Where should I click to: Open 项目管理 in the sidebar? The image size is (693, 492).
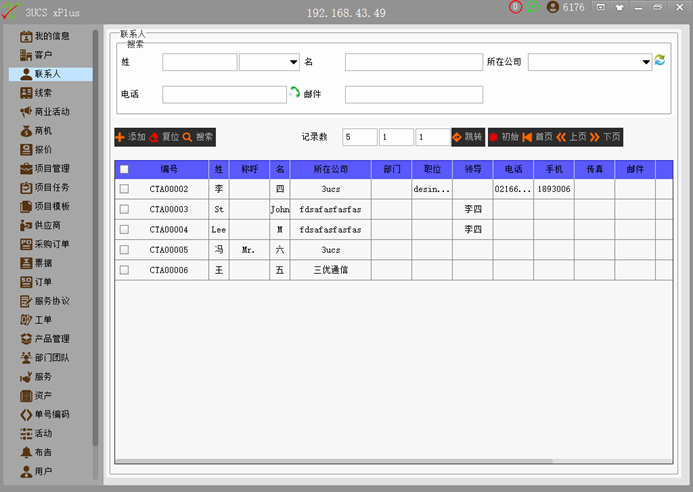point(45,168)
